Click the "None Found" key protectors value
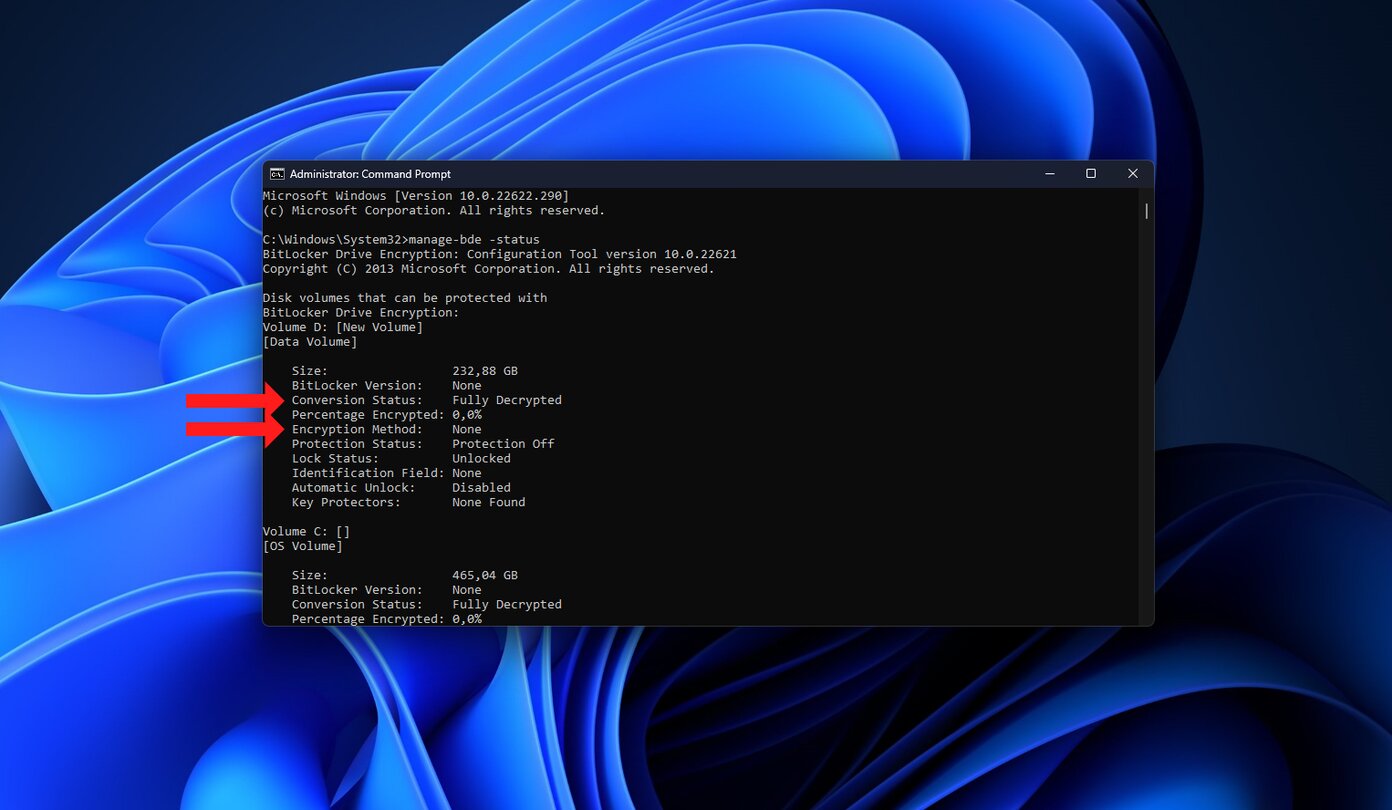 [488, 503]
